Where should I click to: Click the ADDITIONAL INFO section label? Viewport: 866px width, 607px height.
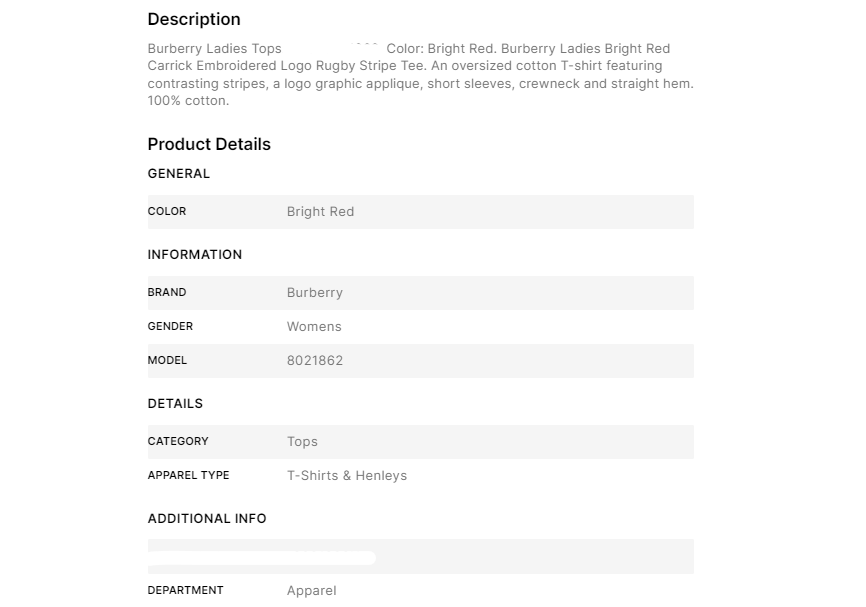tap(207, 519)
